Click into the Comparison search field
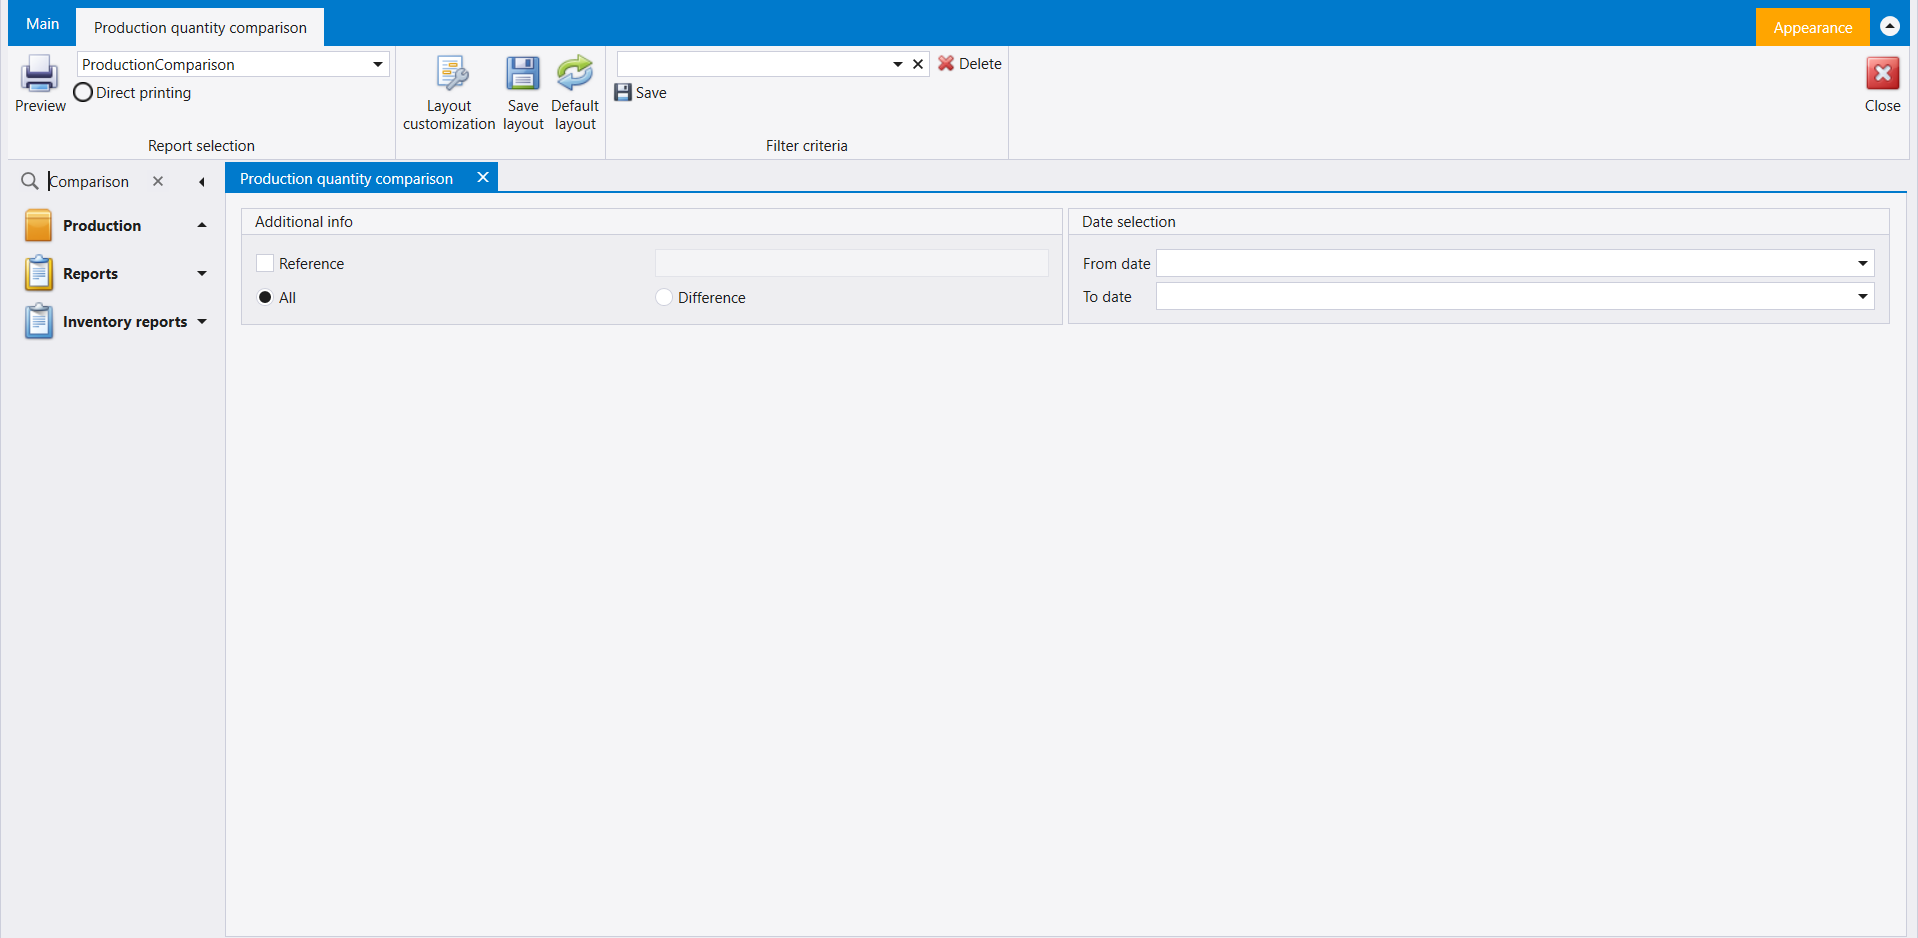Screen dimensions: 1918x938 pyautogui.click(x=95, y=181)
